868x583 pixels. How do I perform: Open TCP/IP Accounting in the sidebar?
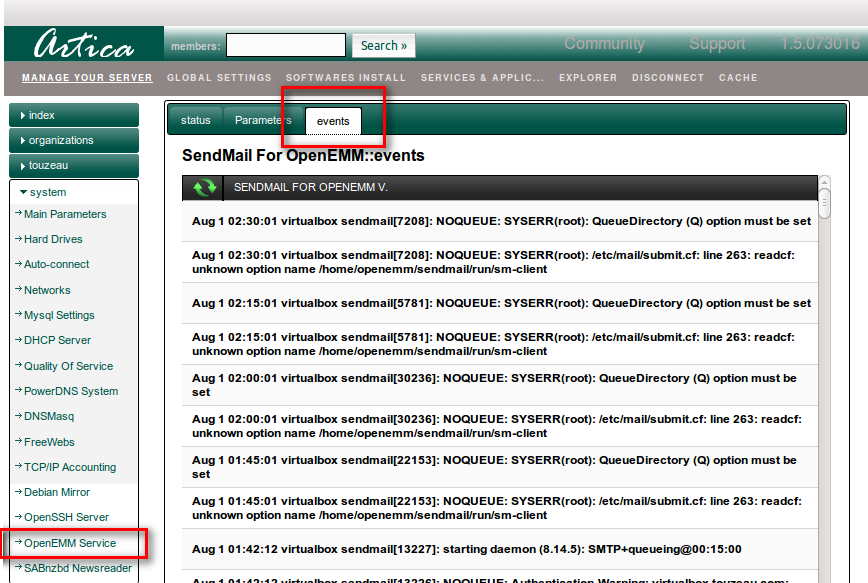point(70,467)
